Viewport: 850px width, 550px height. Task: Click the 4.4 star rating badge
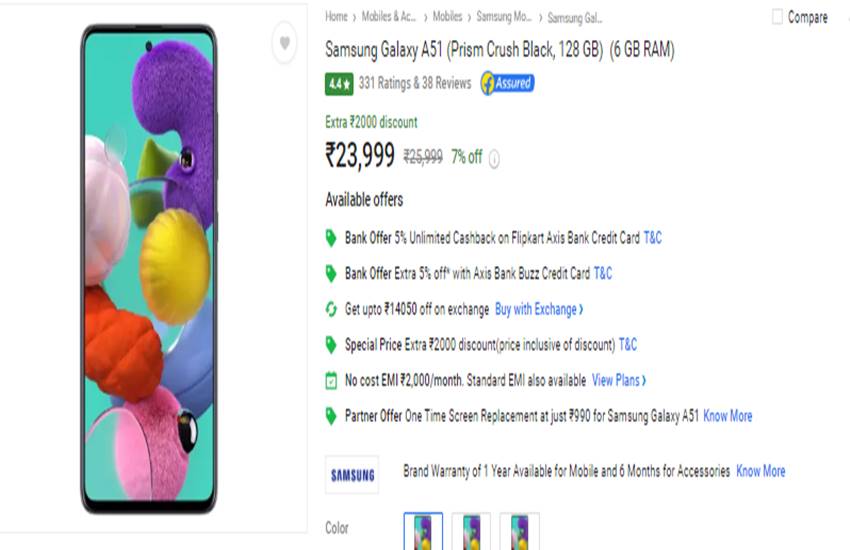click(339, 84)
